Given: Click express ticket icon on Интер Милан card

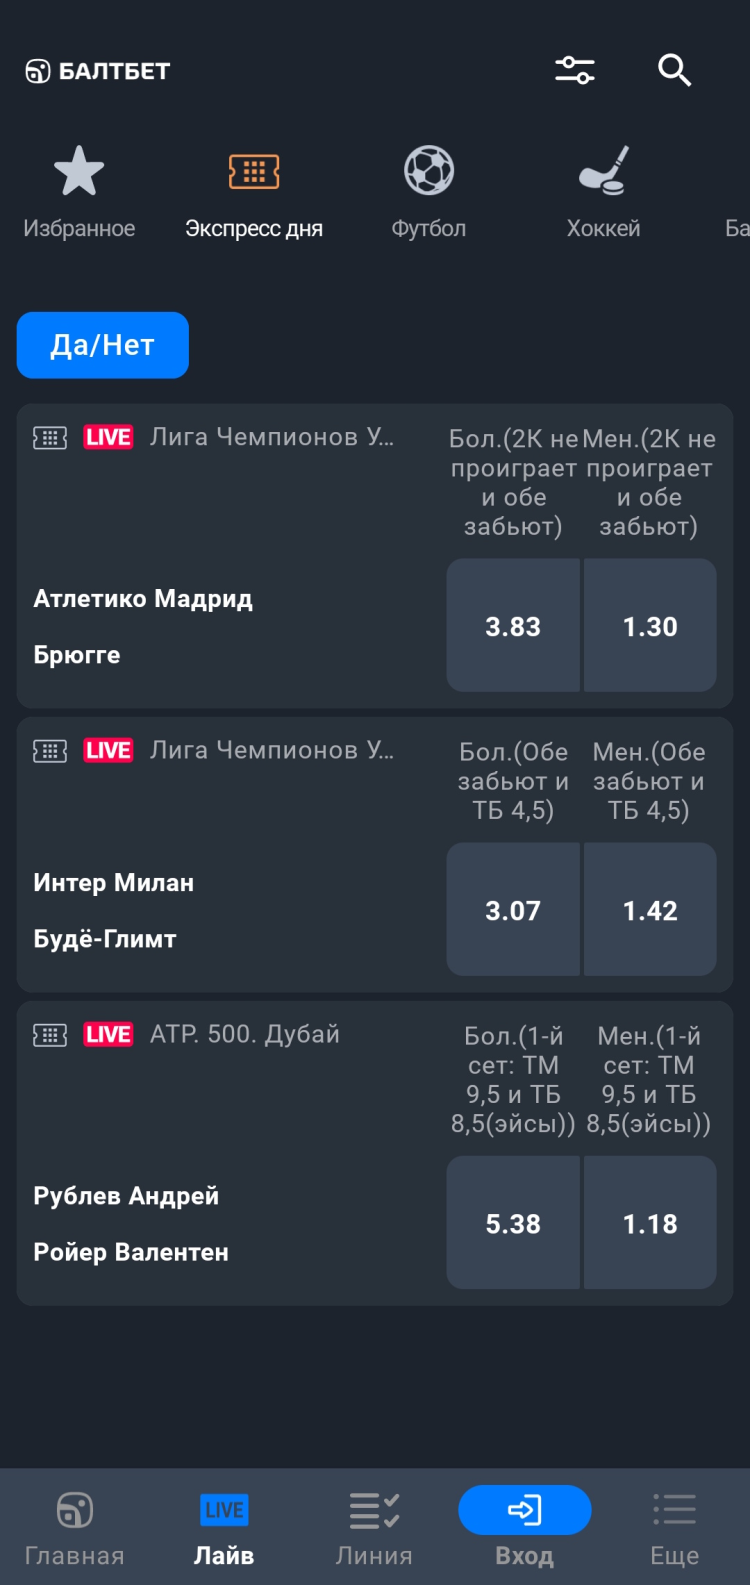Looking at the screenshot, I should tap(50, 751).
